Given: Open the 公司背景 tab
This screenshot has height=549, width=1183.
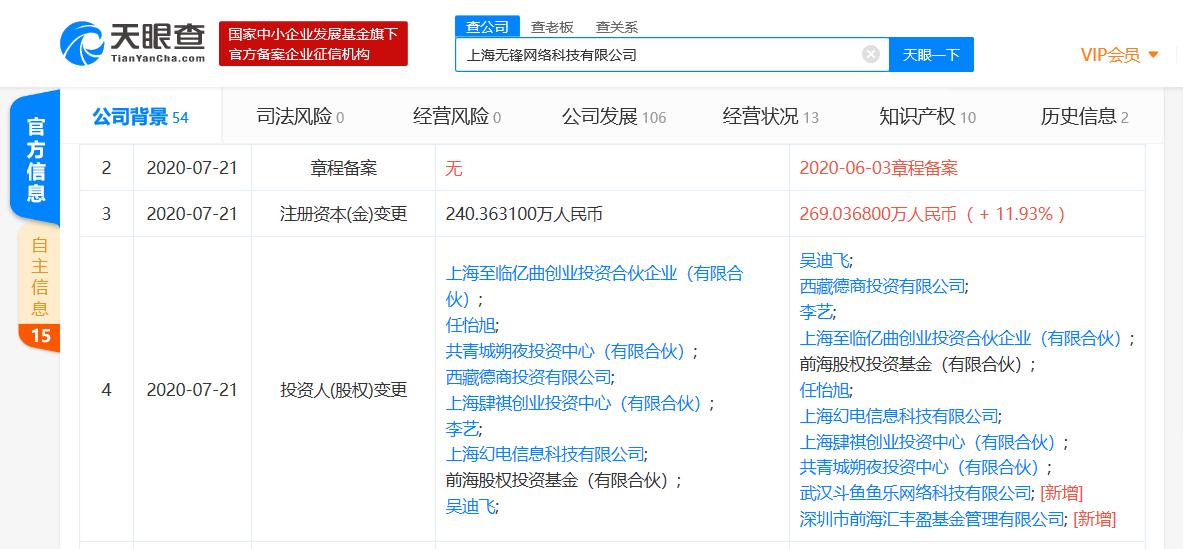Looking at the screenshot, I should (140, 117).
